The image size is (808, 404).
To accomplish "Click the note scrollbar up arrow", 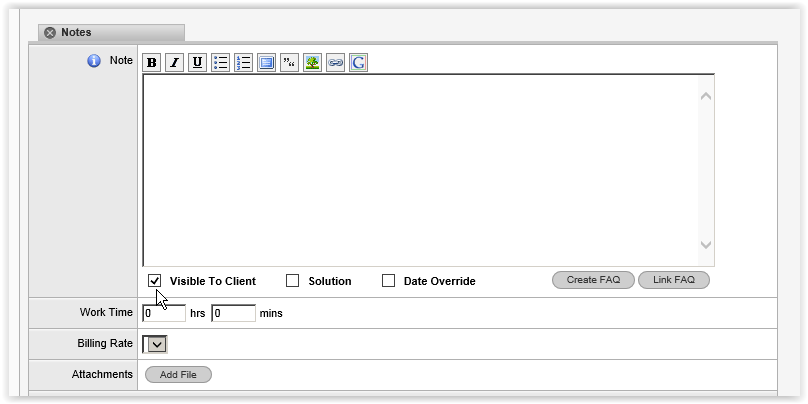I will point(706,96).
